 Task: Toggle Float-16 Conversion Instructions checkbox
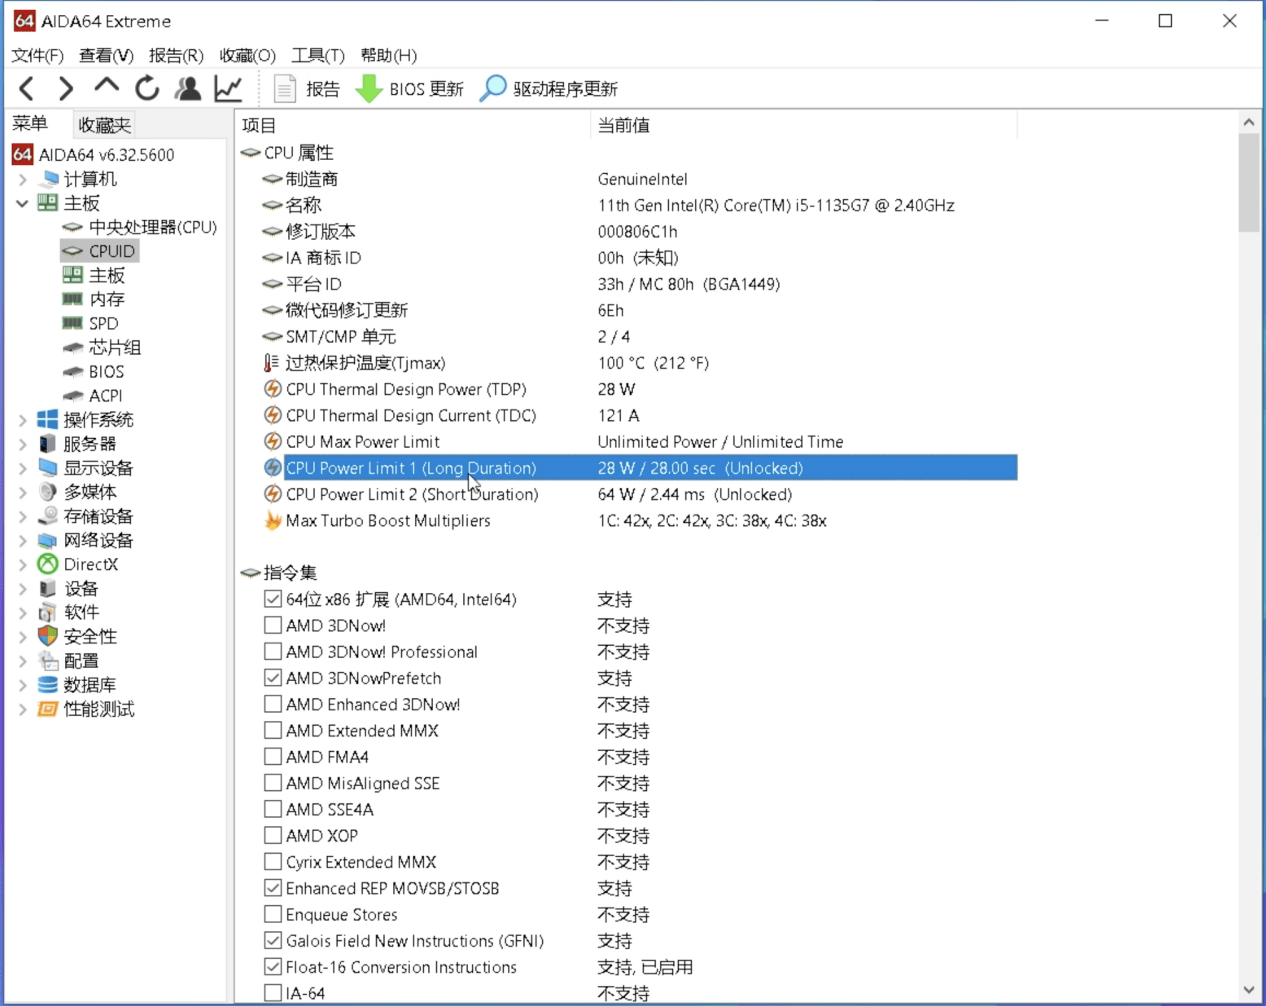click(273, 967)
